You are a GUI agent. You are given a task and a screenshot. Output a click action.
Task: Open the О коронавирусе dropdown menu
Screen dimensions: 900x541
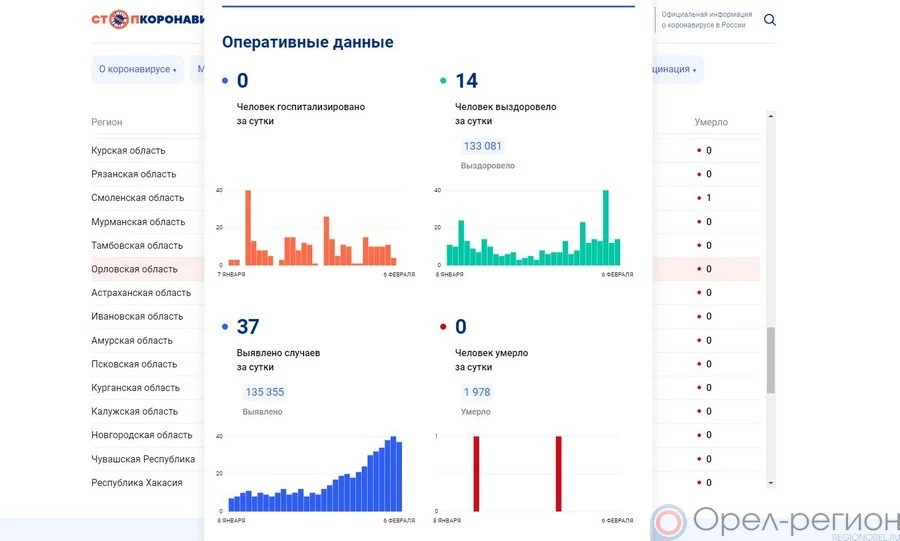click(x=137, y=70)
